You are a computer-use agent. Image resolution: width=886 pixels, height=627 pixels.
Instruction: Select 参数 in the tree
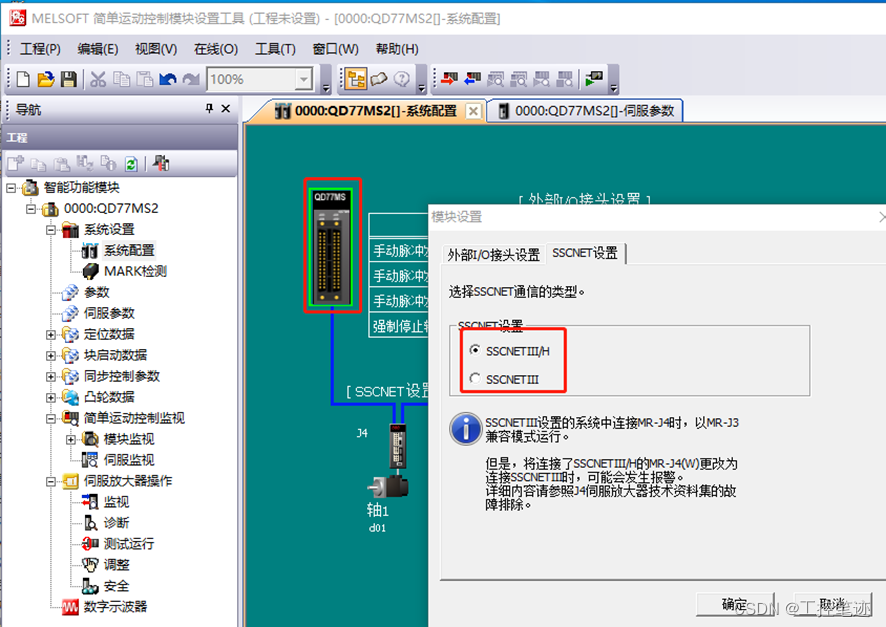pos(96,292)
